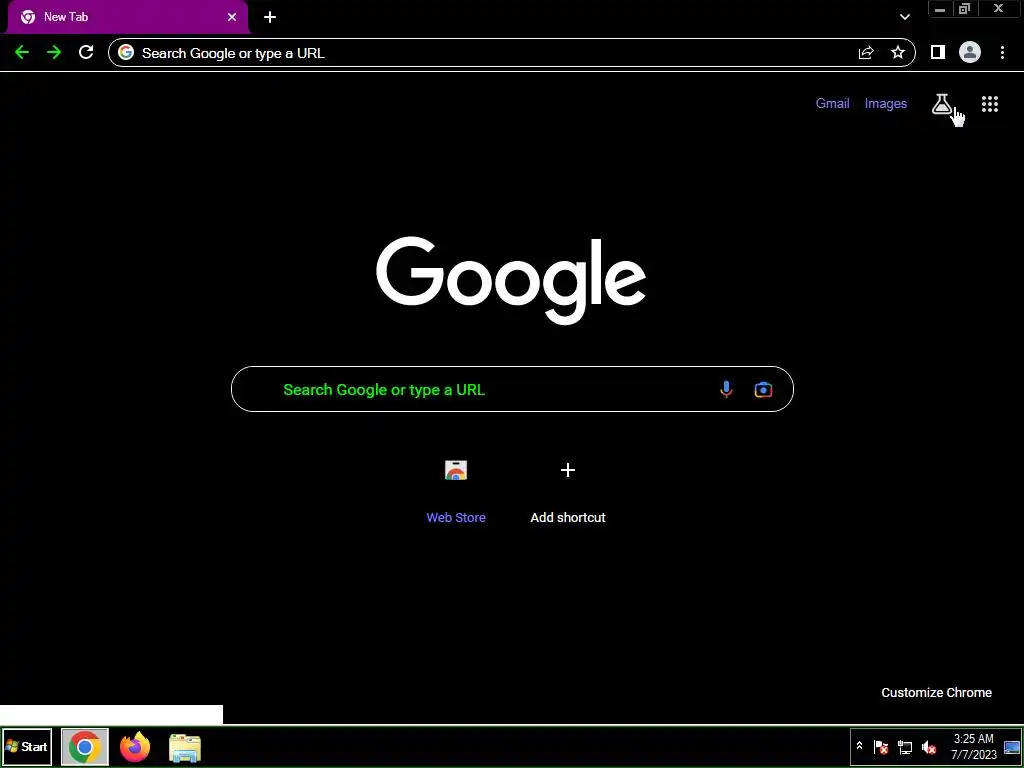This screenshot has width=1024, height=768.
Task: Open Search Labs flask icon
Action: [941, 104]
